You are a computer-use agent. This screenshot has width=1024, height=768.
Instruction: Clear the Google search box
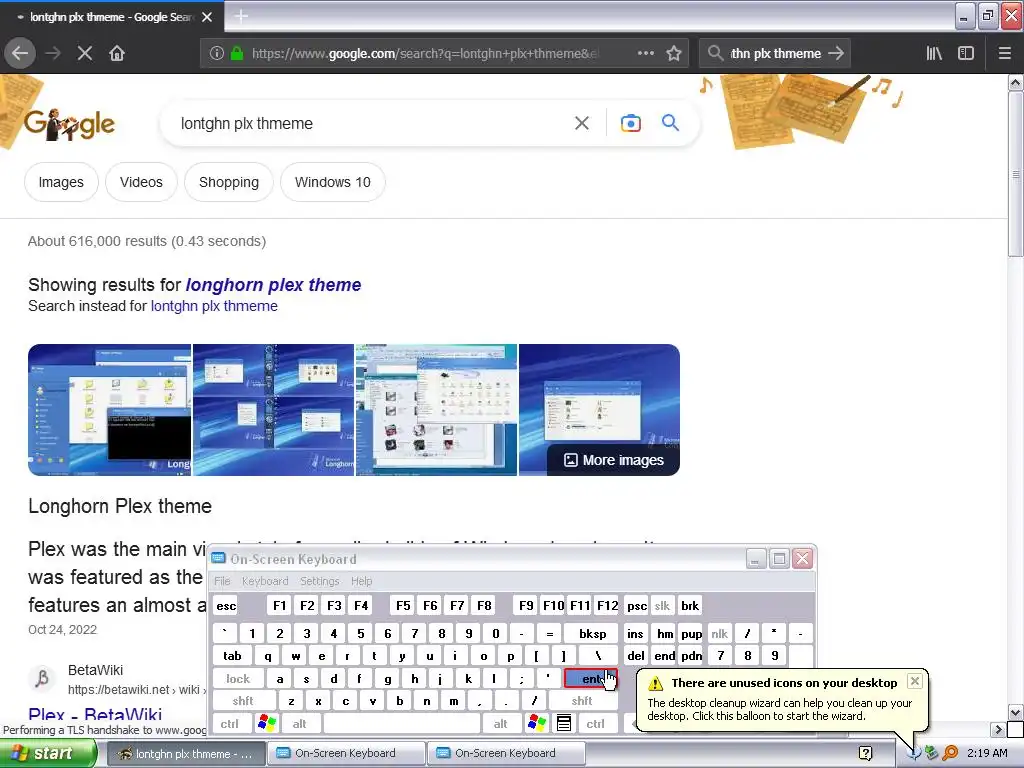tap(582, 123)
